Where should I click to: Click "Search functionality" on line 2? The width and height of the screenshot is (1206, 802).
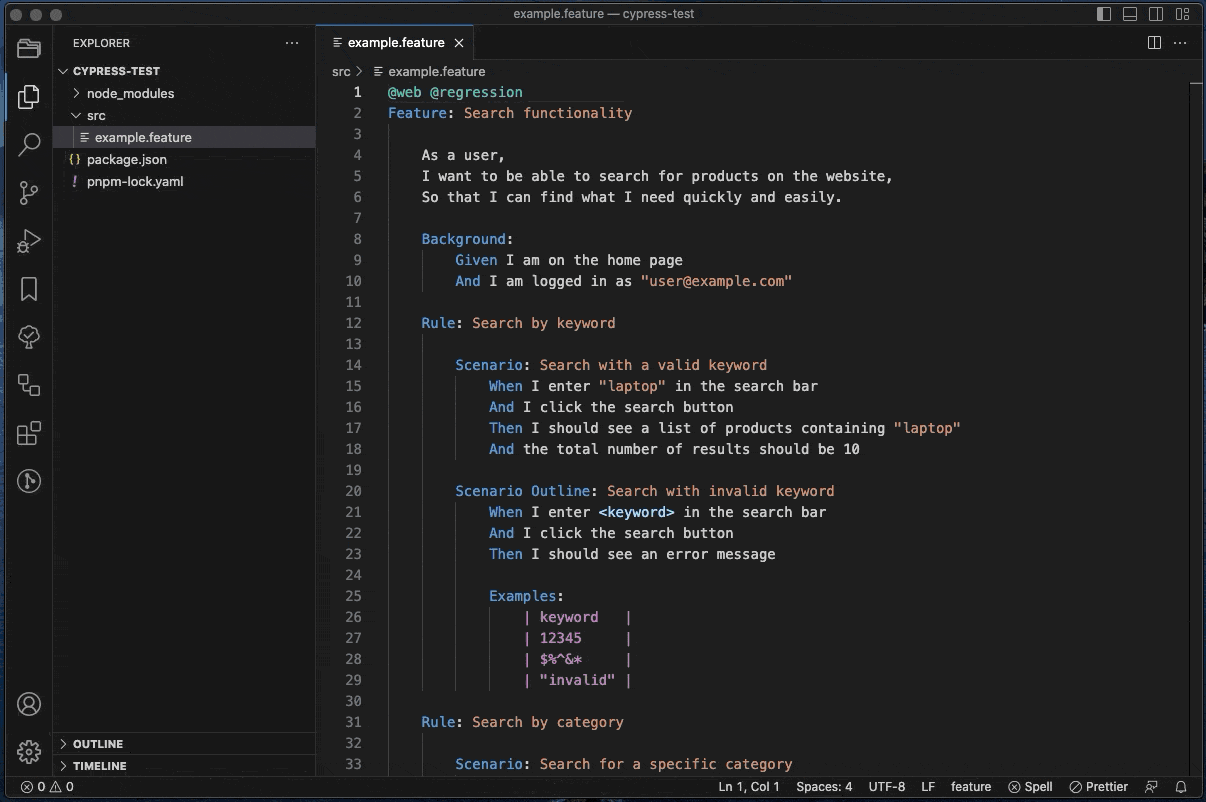pyautogui.click(x=548, y=113)
